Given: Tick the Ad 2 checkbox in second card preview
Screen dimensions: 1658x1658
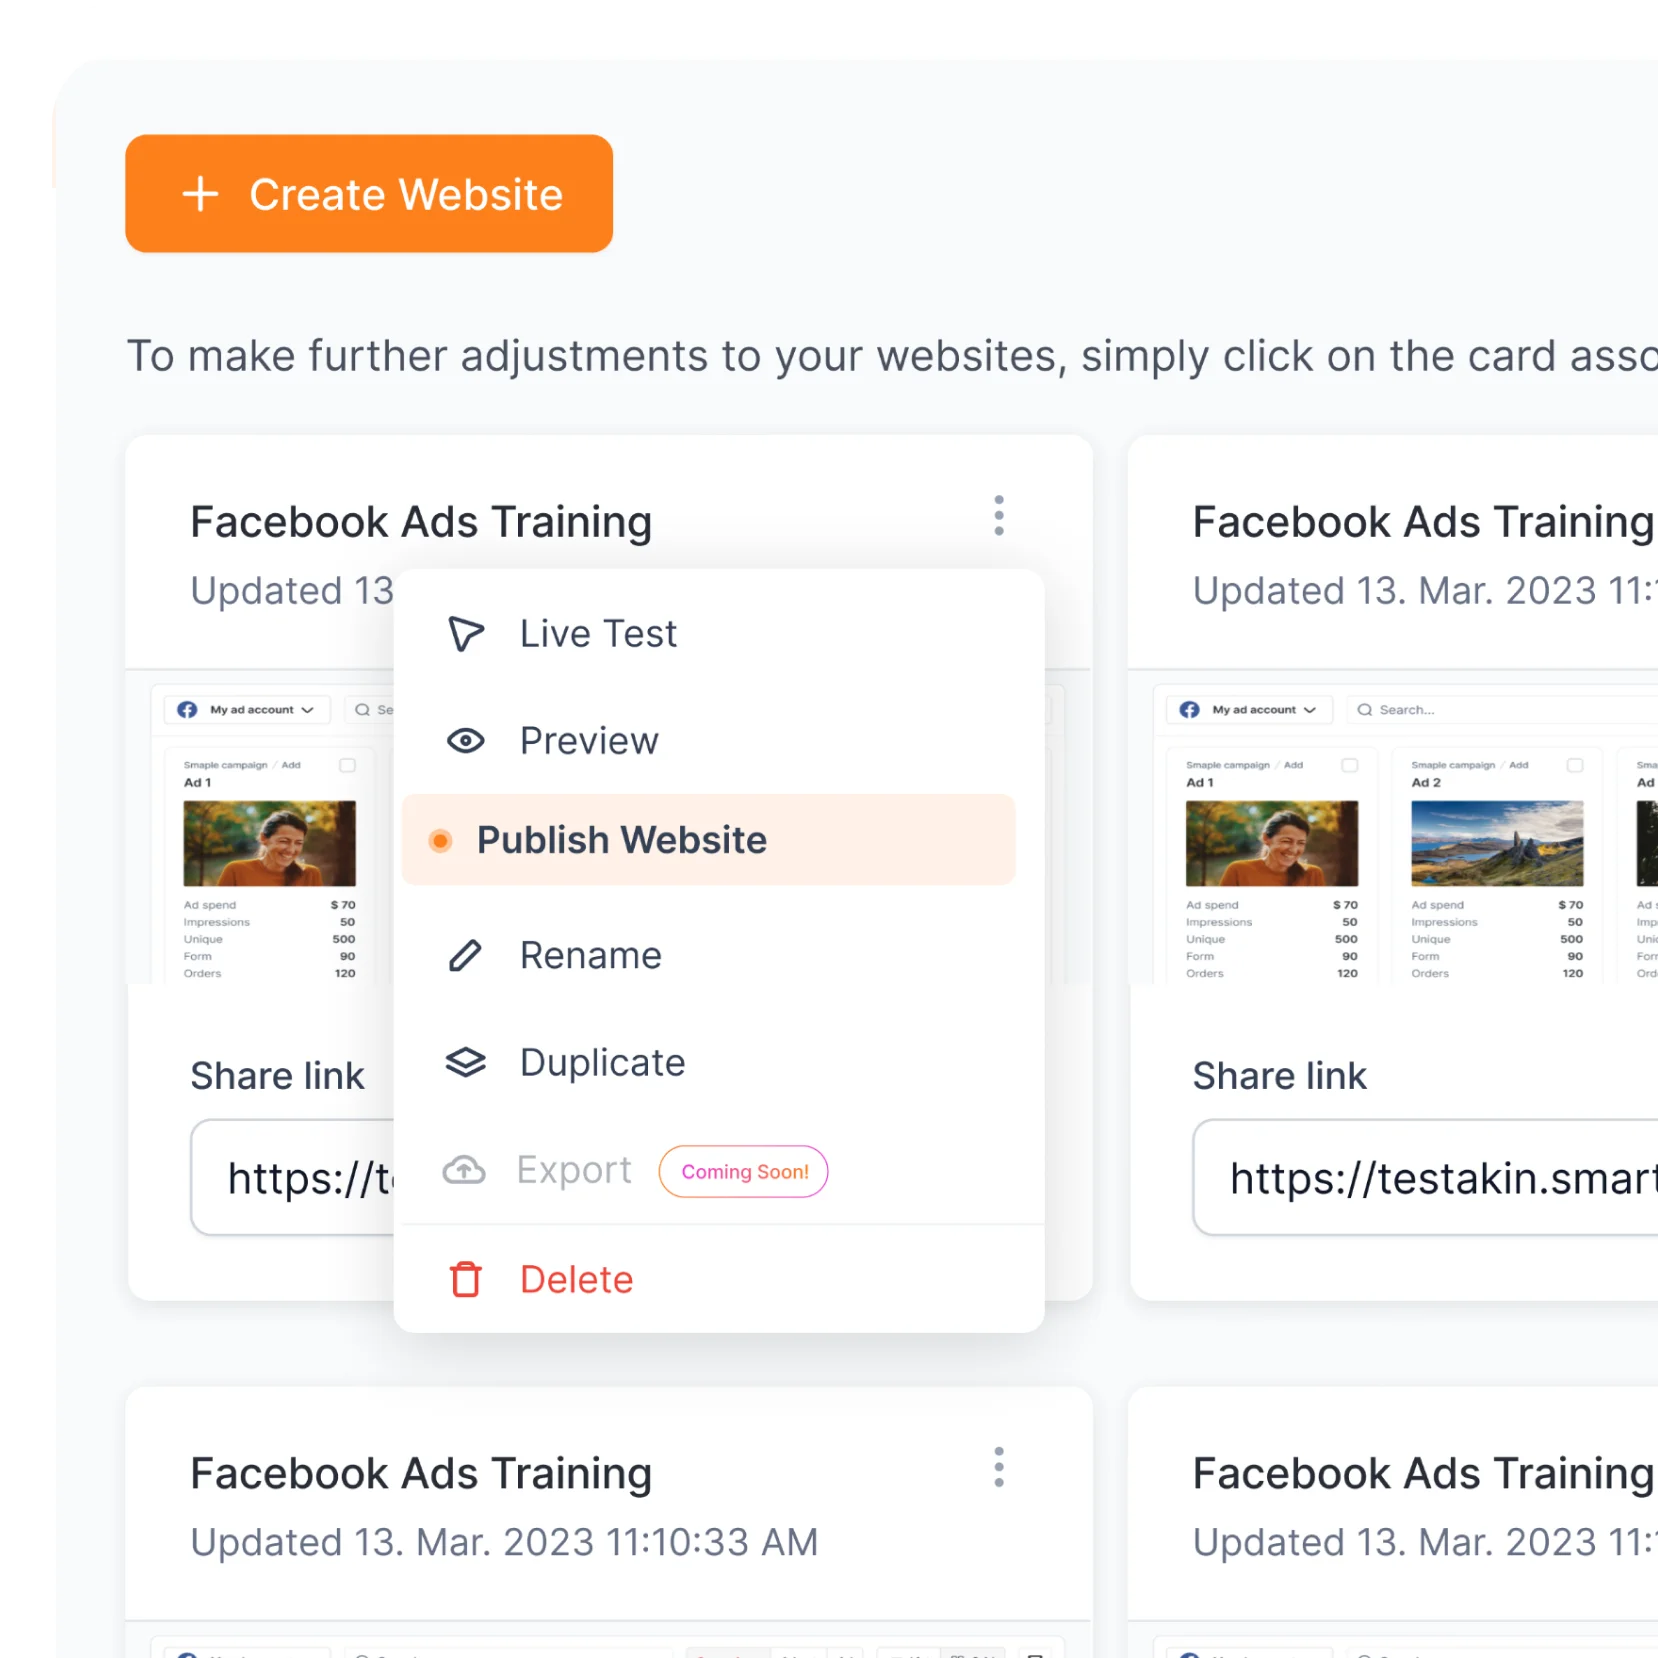Looking at the screenshot, I should pyautogui.click(x=1574, y=765).
